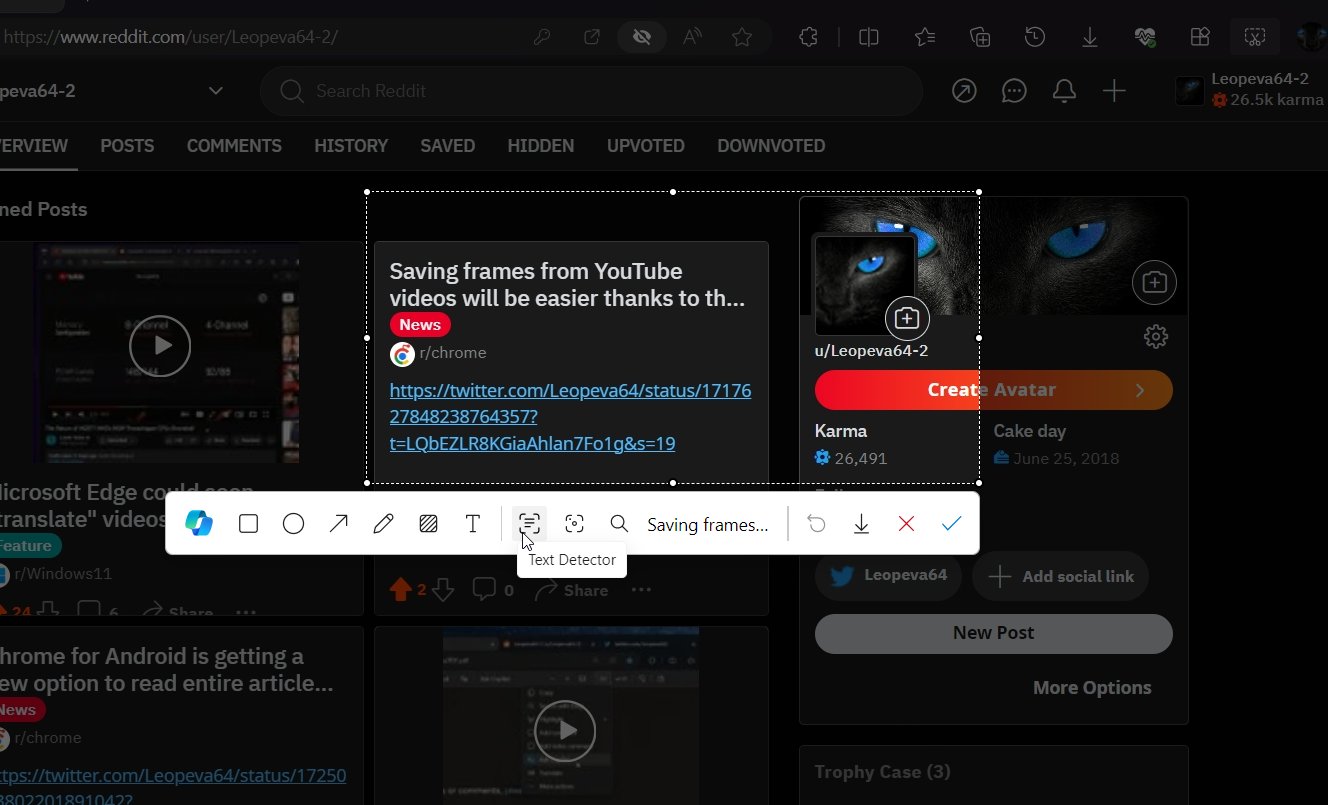Image resolution: width=1328 pixels, height=805 pixels.
Task: Open Browser Essentials heart icon
Action: [x=1145, y=37]
